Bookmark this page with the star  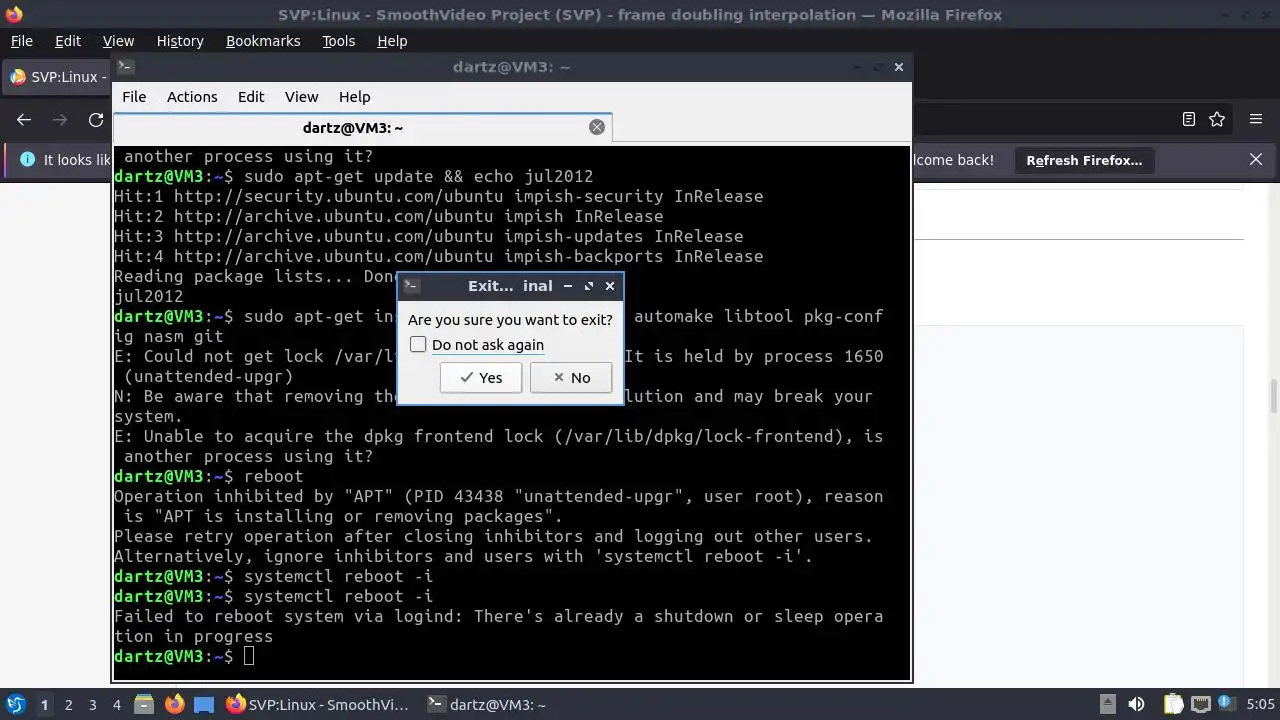1217,119
